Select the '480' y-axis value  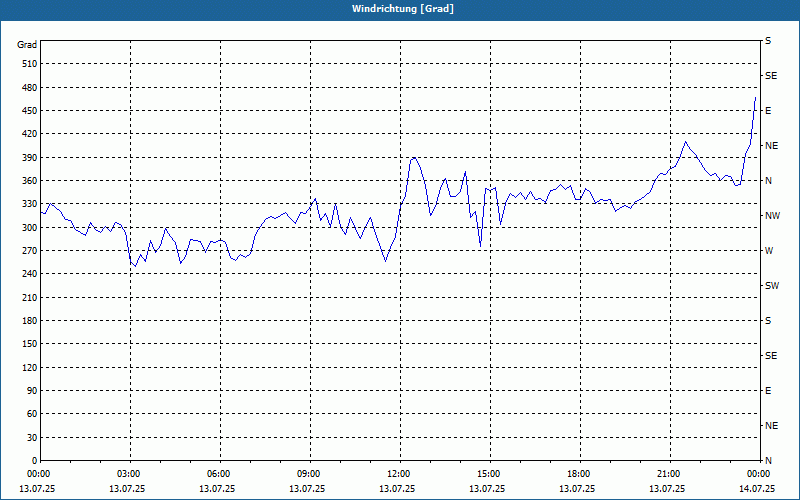click(x=30, y=87)
